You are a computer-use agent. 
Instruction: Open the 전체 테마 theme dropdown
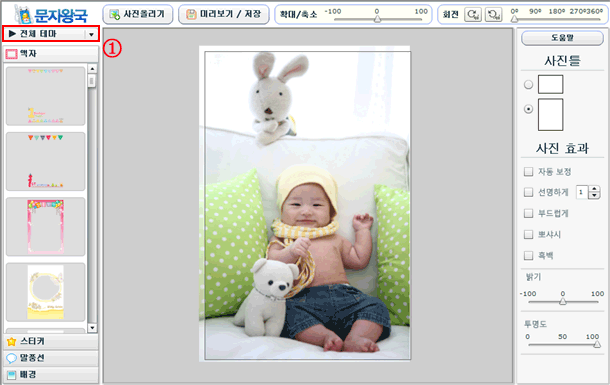pos(51,34)
